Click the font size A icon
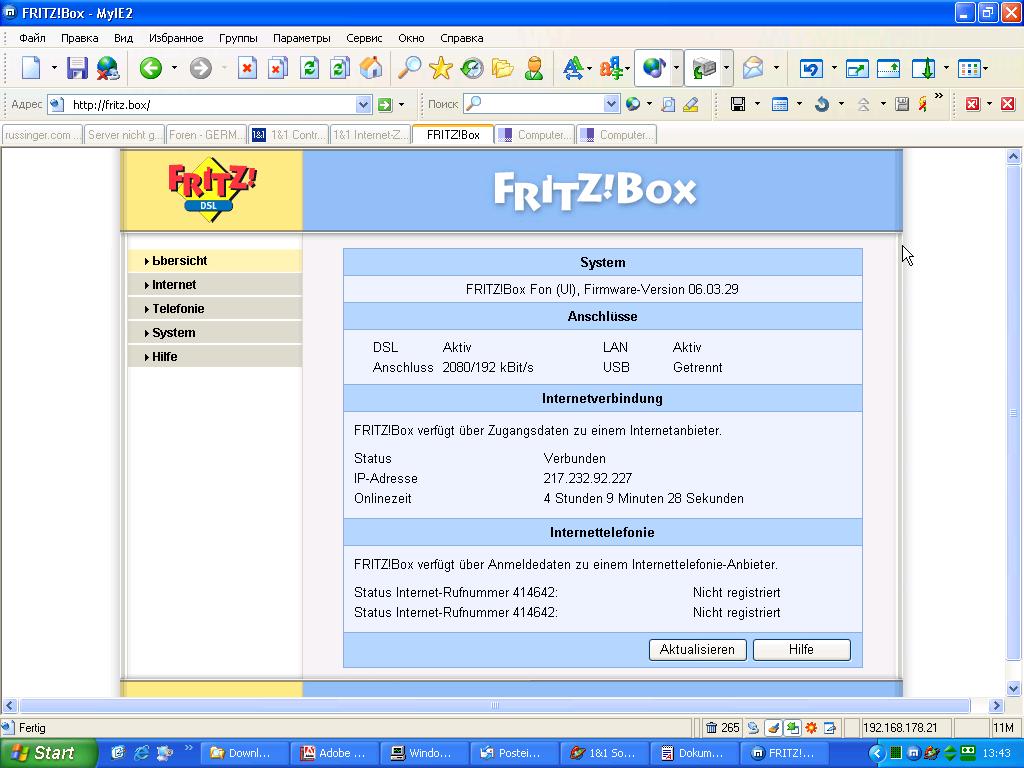1024x768 pixels. pyautogui.click(x=573, y=68)
